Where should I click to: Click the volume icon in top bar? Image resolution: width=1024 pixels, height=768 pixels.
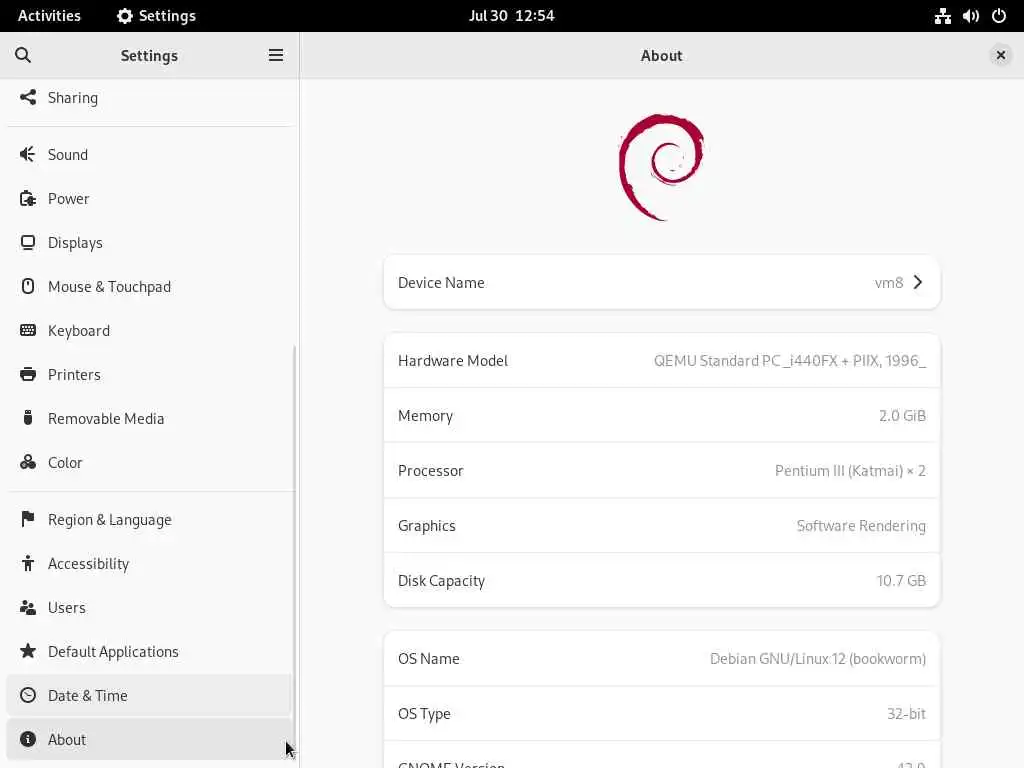point(970,16)
